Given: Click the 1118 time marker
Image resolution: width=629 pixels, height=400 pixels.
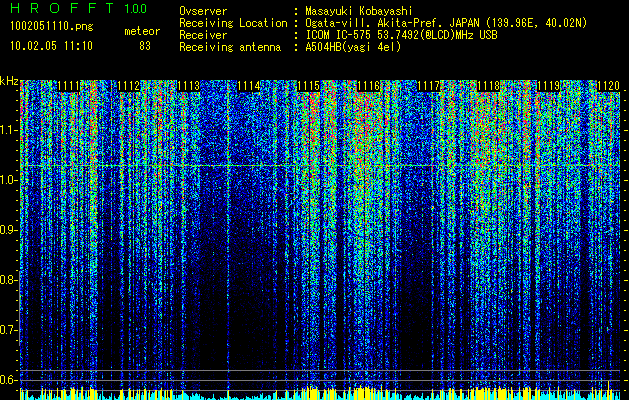Looking at the screenshot, I should coord(489,86).
